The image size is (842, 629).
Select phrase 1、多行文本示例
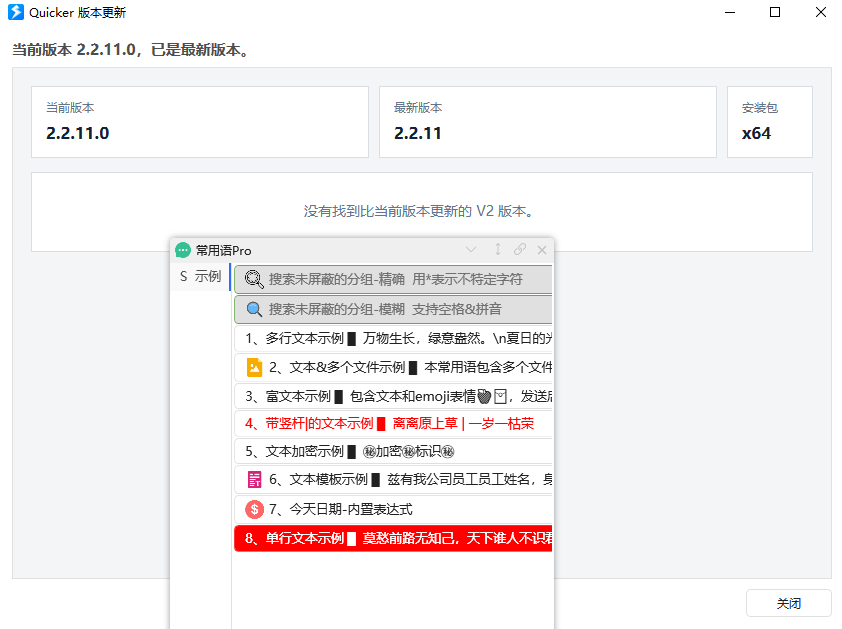point(393,338)
